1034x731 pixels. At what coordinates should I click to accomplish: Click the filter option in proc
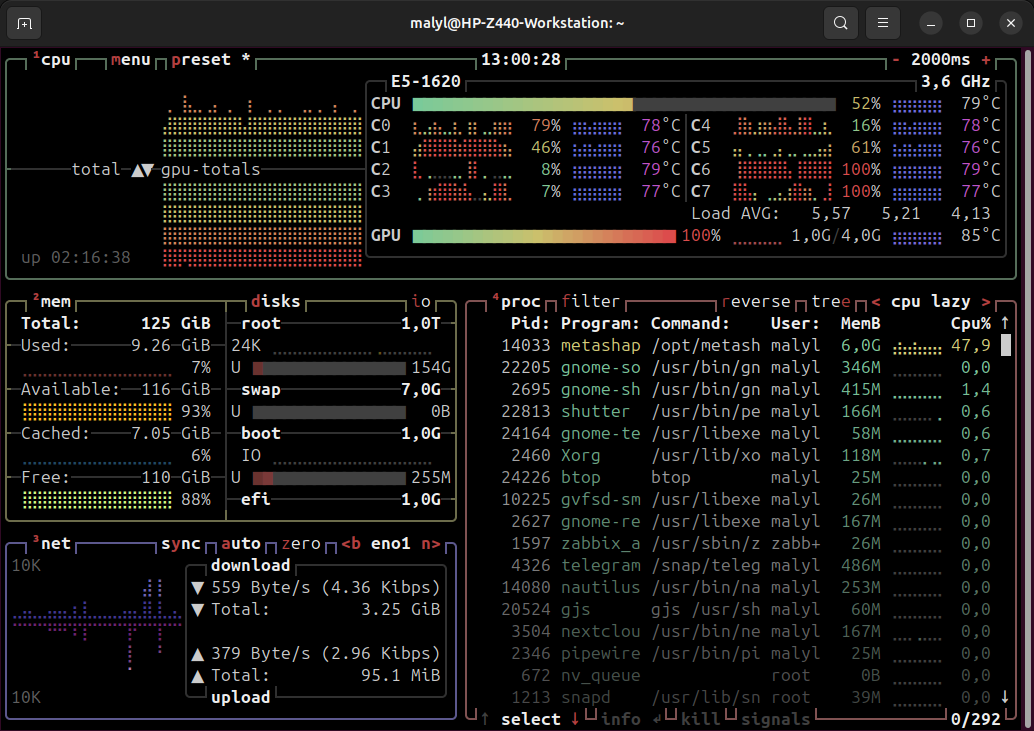[591, 302]
